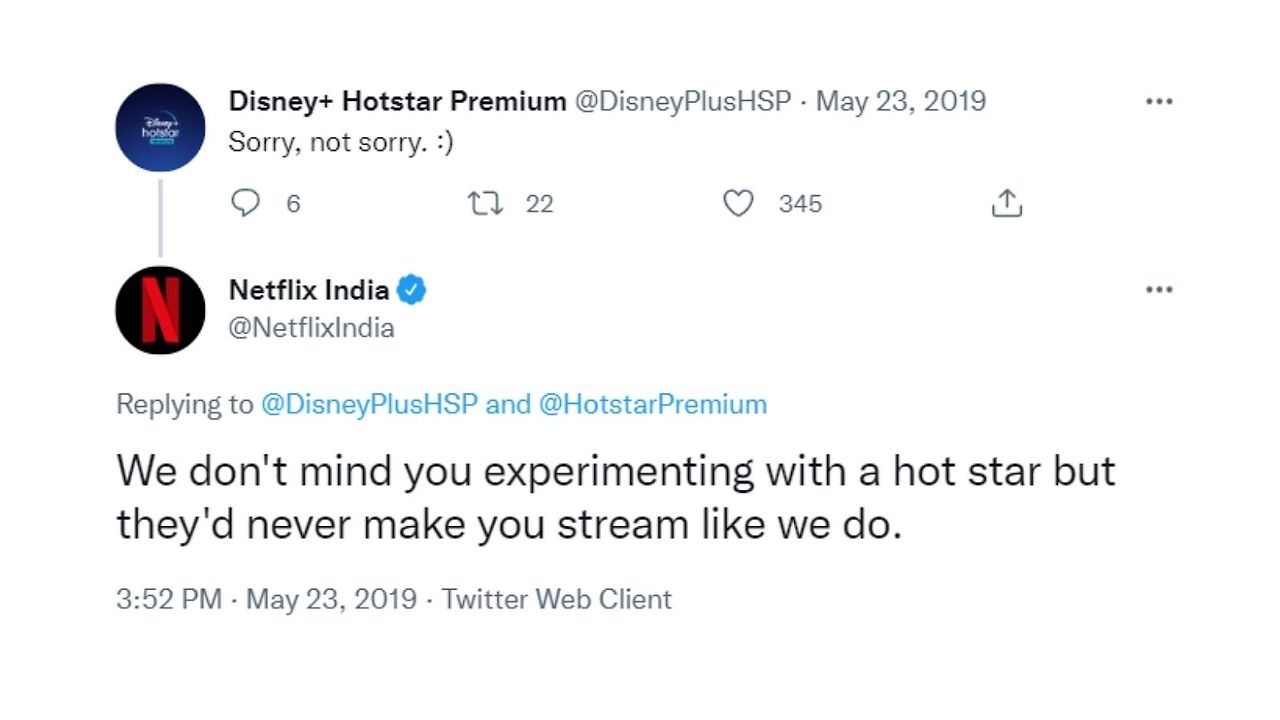Click the Twitter Web Client source label
Screen dimensions: 1280x720
pos(557,599)
